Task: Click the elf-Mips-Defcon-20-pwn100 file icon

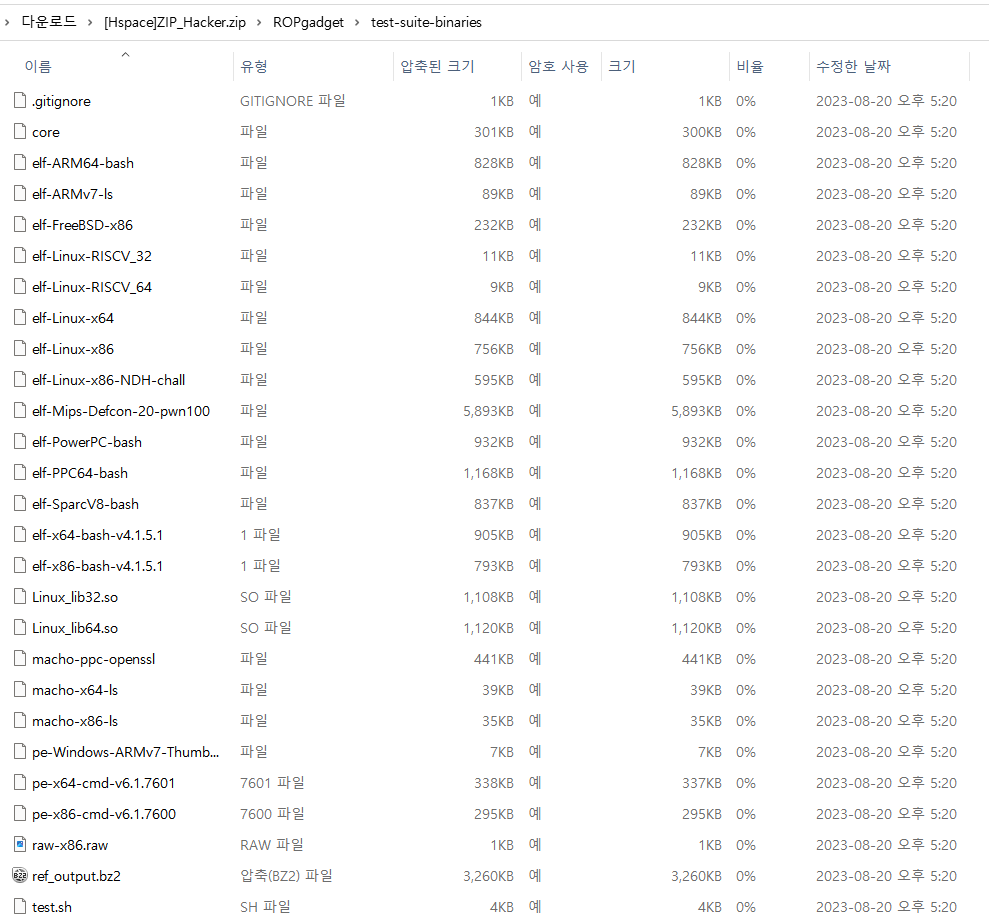Action: point(20,410)
